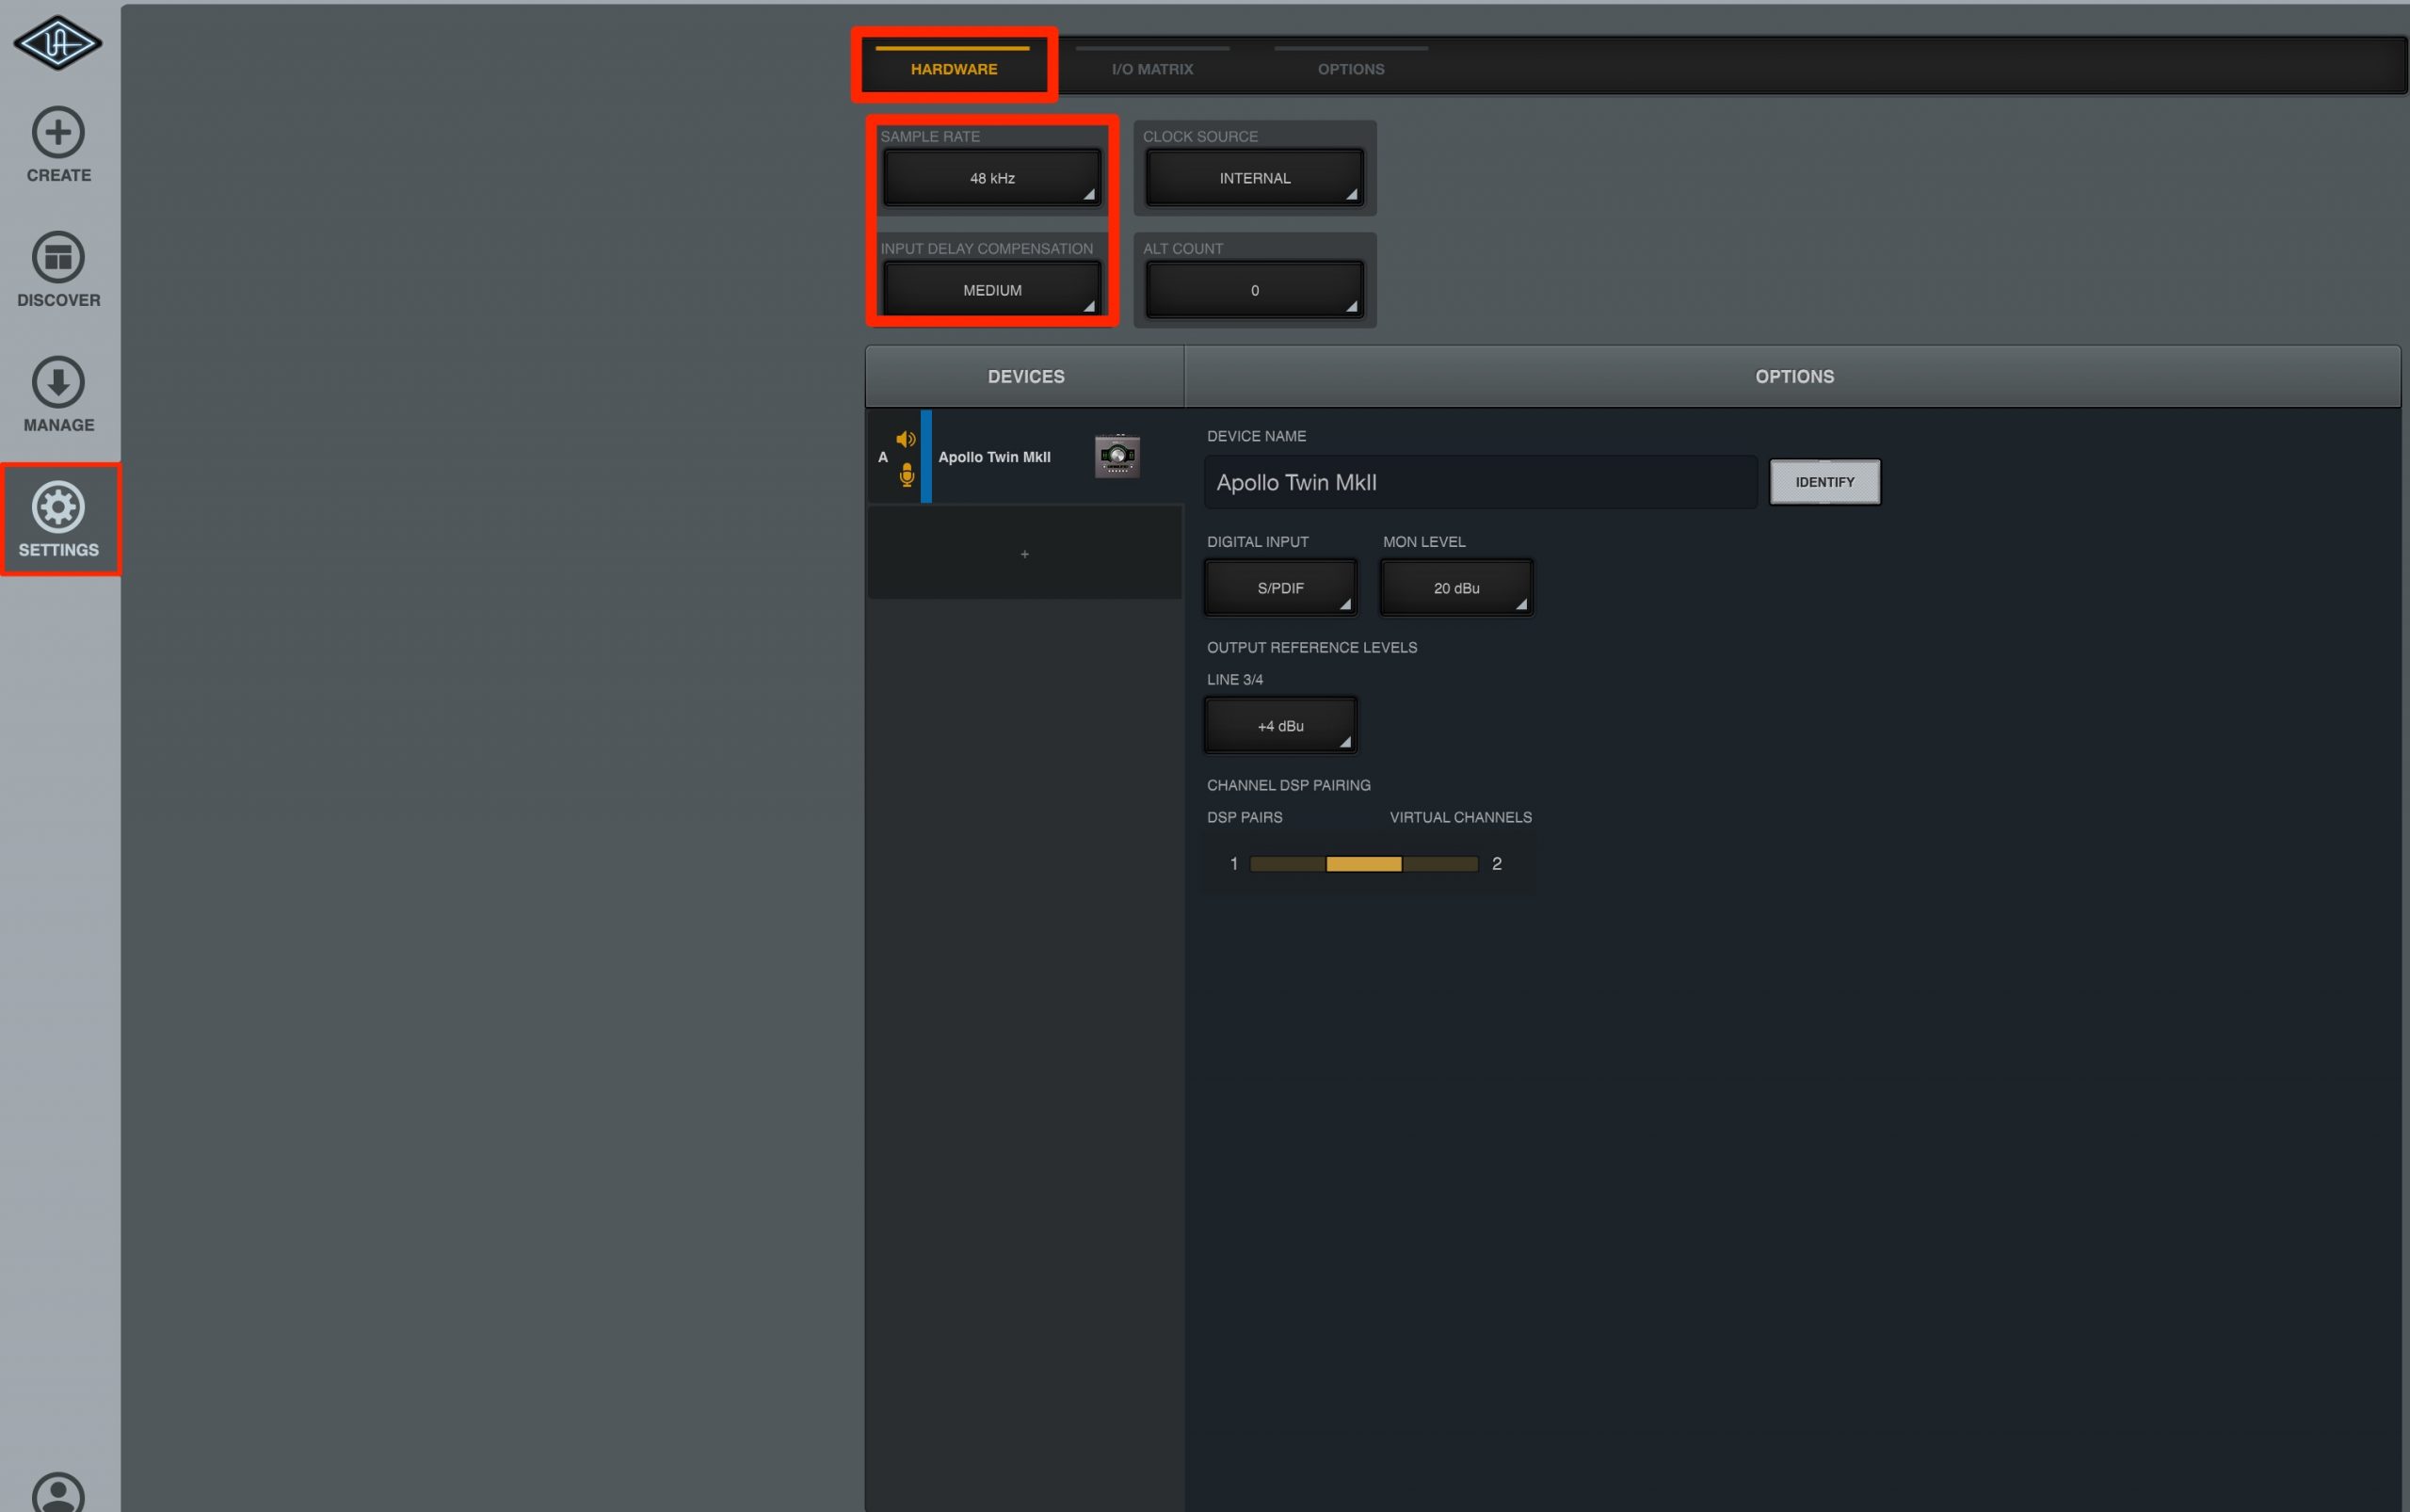Click the Output Reference Levels label
The image size is (2410, 1512).
coord(1311,647)
